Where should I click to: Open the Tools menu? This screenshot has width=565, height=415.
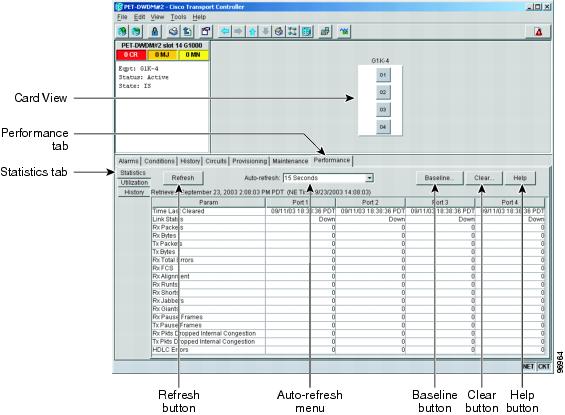tap(178, 17)
